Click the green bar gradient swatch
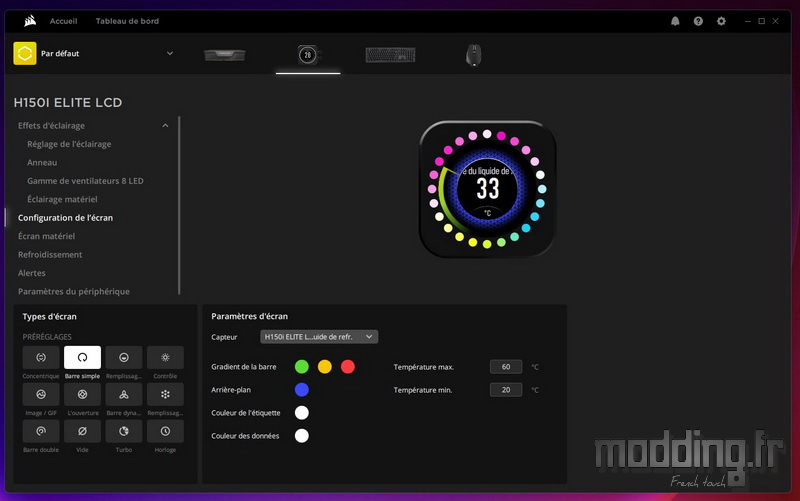The image size is (800, 501). coord(302,366)
